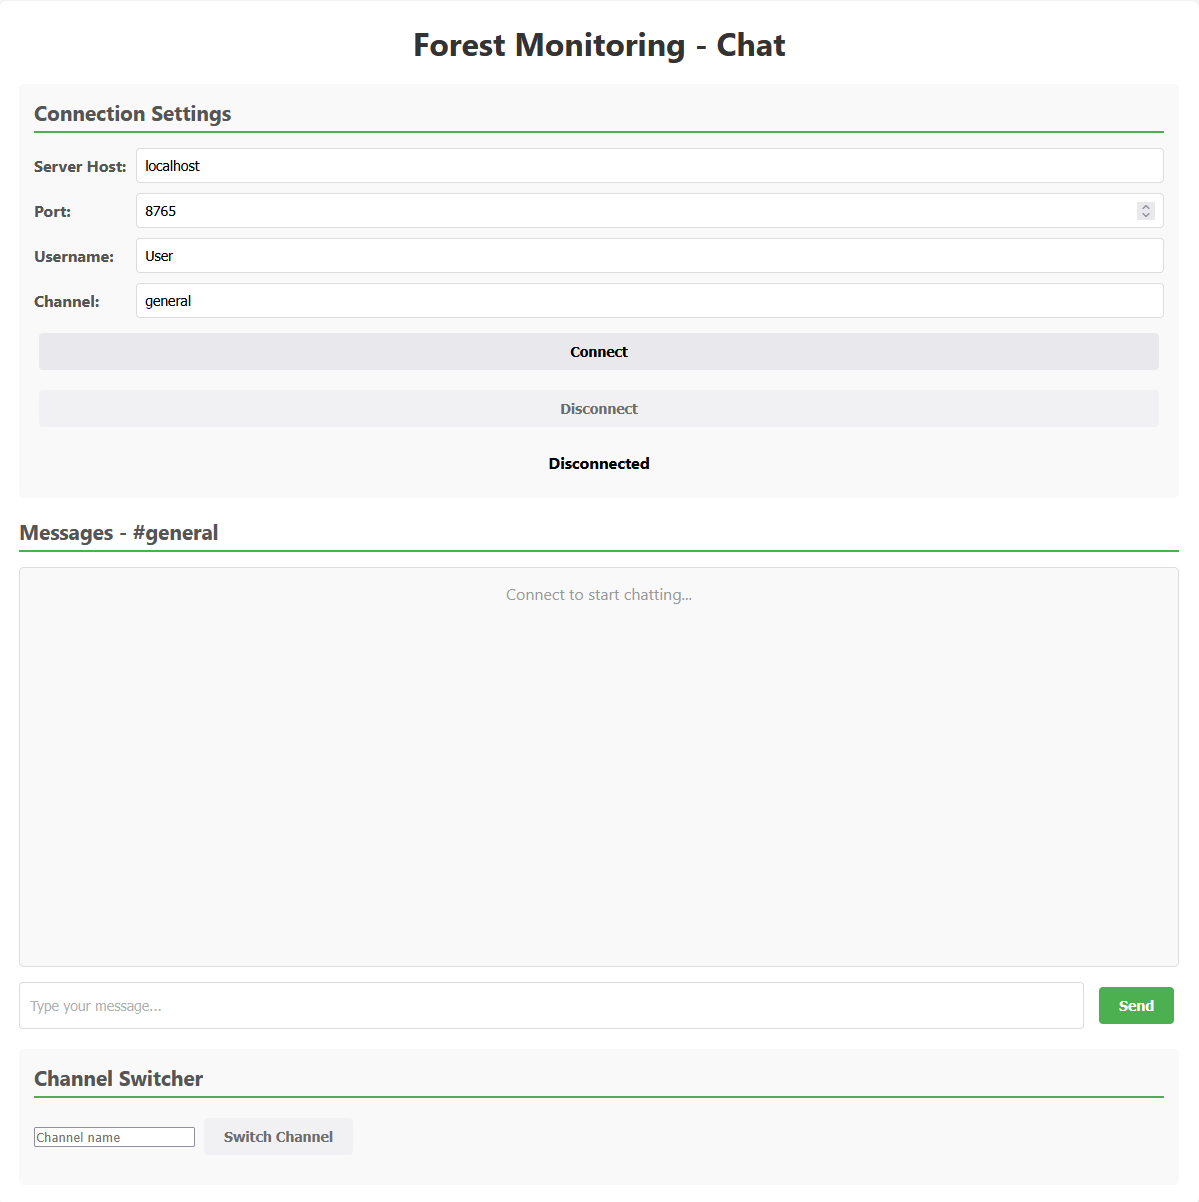Click the Channel Switcher heading

click(118, 1079)
